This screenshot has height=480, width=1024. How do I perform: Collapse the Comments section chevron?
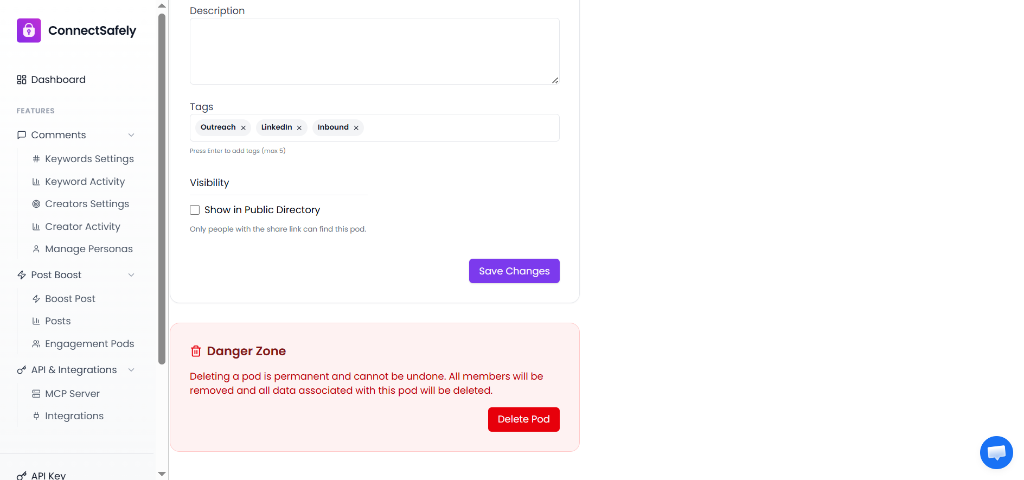pyautogui.click(x=131, y=135)
